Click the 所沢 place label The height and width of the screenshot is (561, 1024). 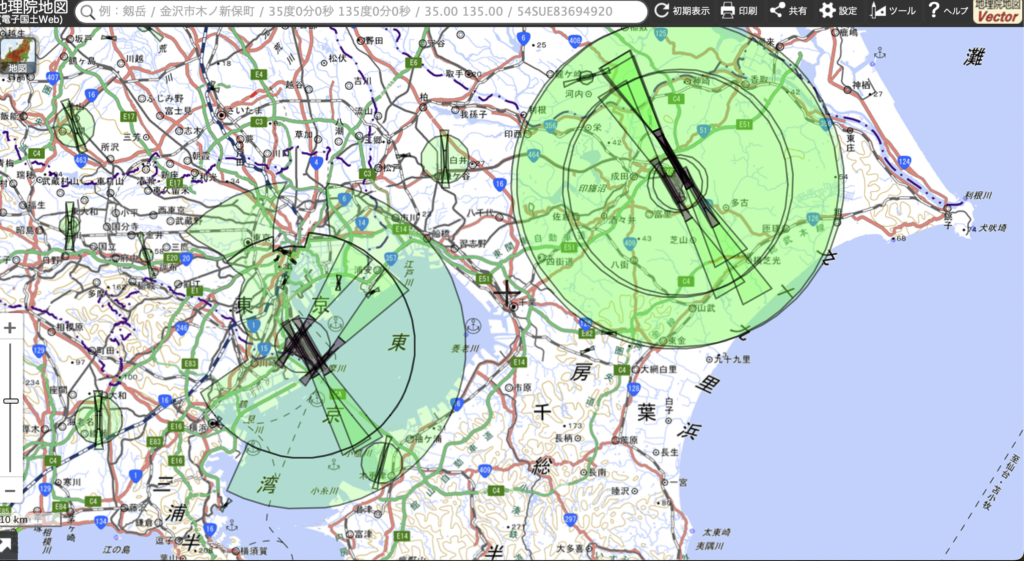point(110,148)
